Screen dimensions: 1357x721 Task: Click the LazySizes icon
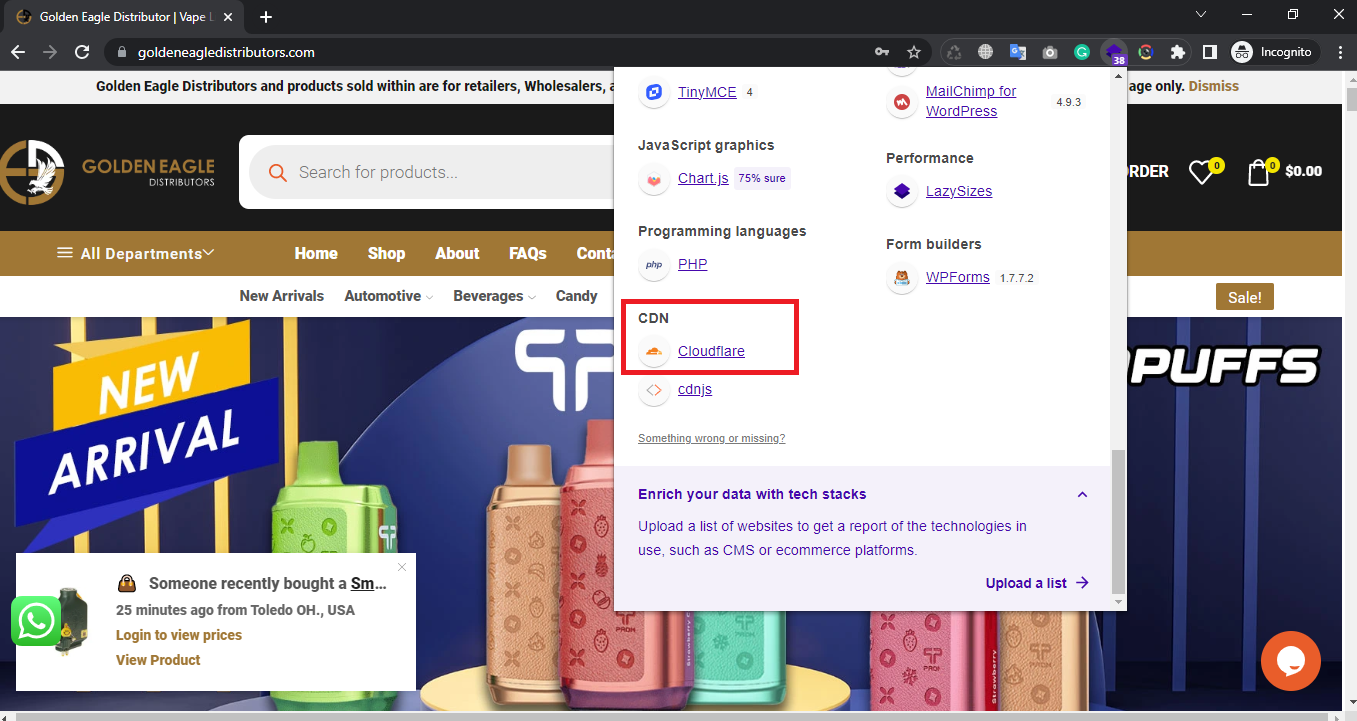point(902,192)
